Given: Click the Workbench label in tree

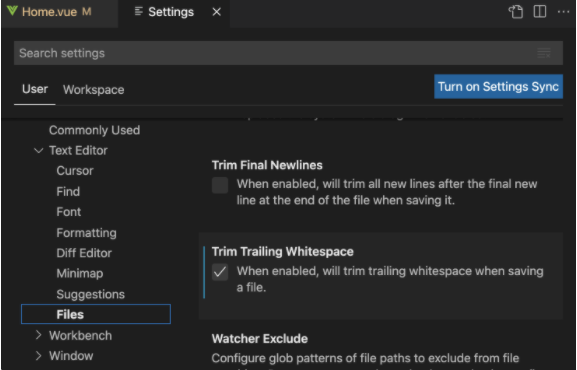Looking at the screenshot, I should (x=81, y=336).
